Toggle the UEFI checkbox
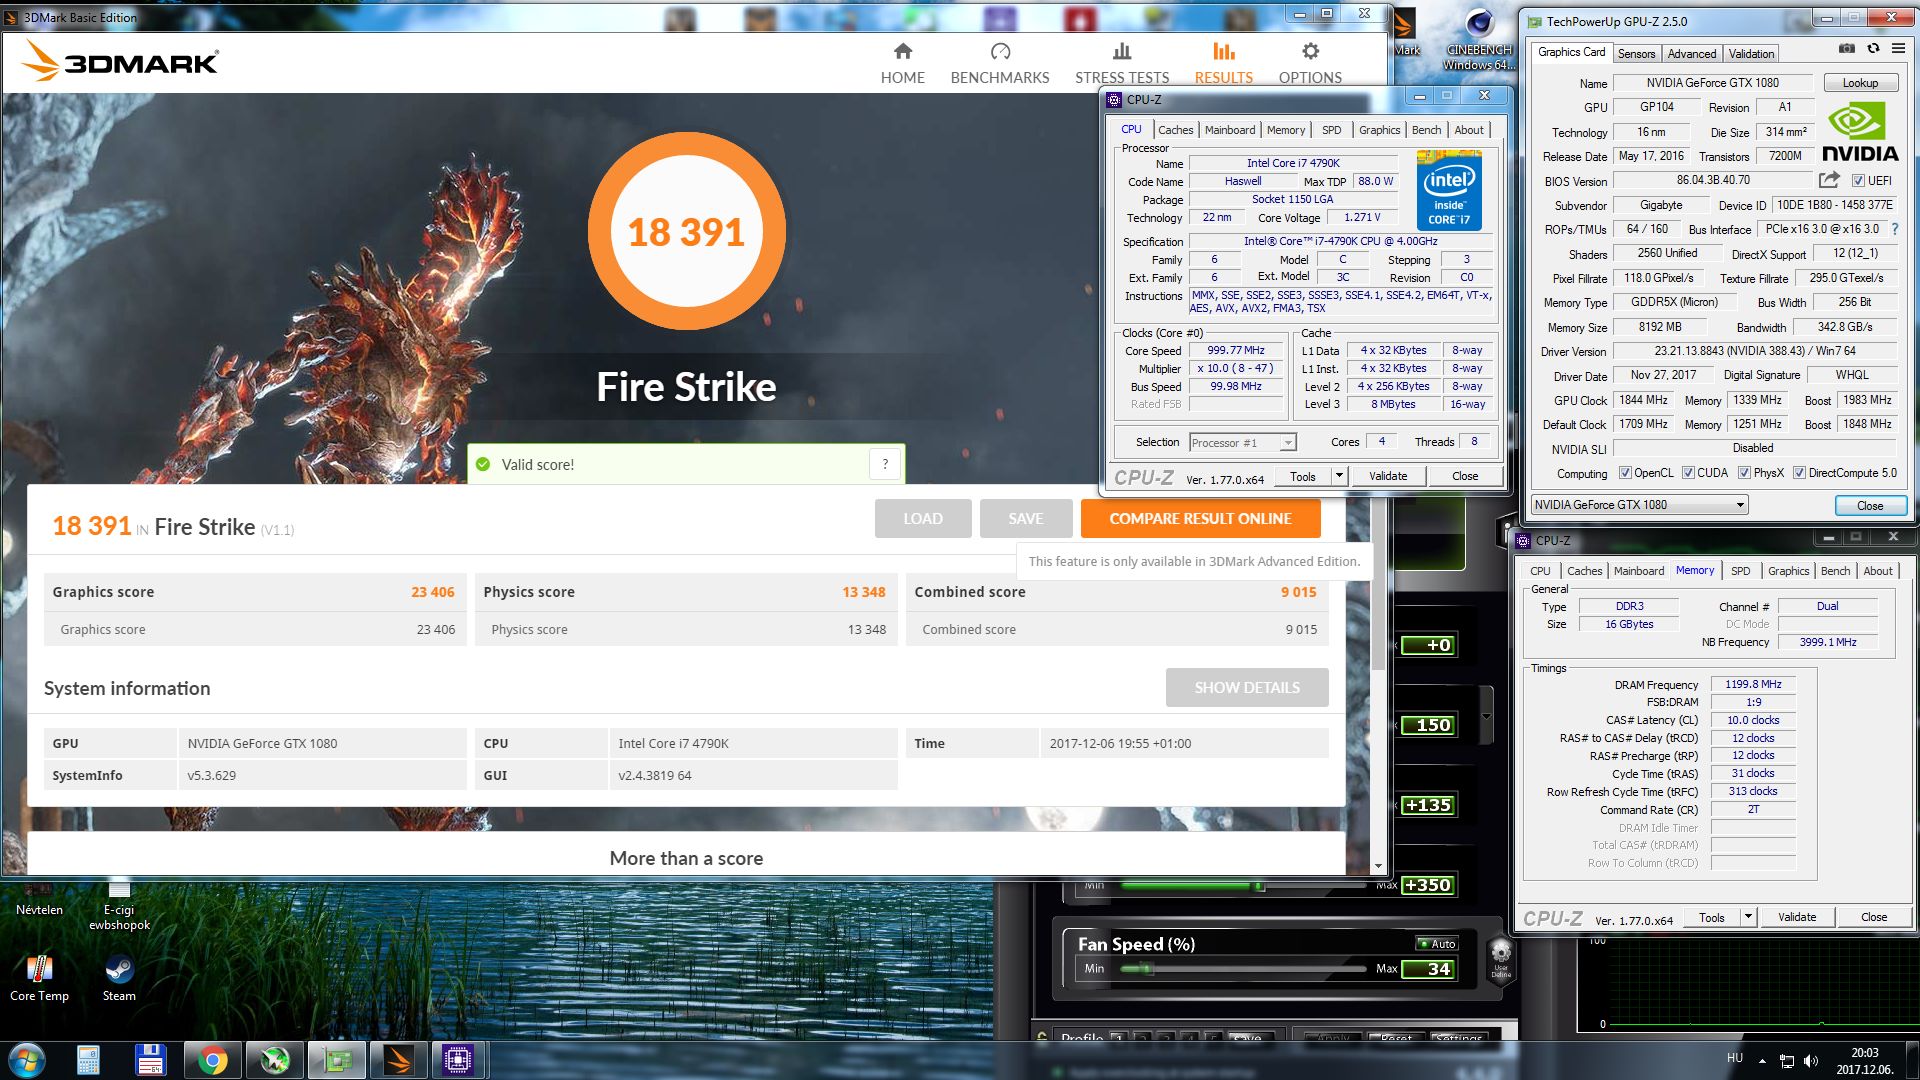The height and width of the screenshot is (1080, 1920). (x=1858, y=181)
